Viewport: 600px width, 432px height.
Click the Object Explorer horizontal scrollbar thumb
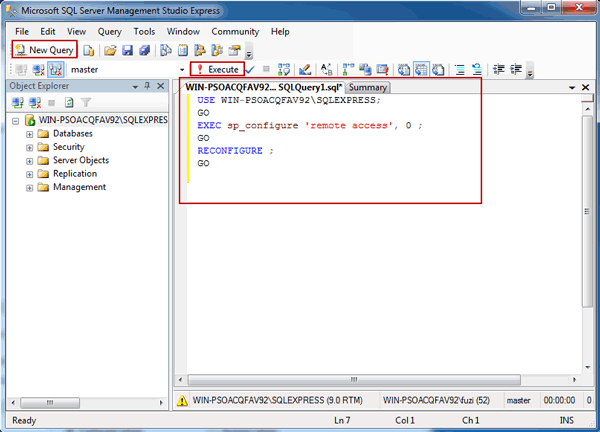pos(50,403)
